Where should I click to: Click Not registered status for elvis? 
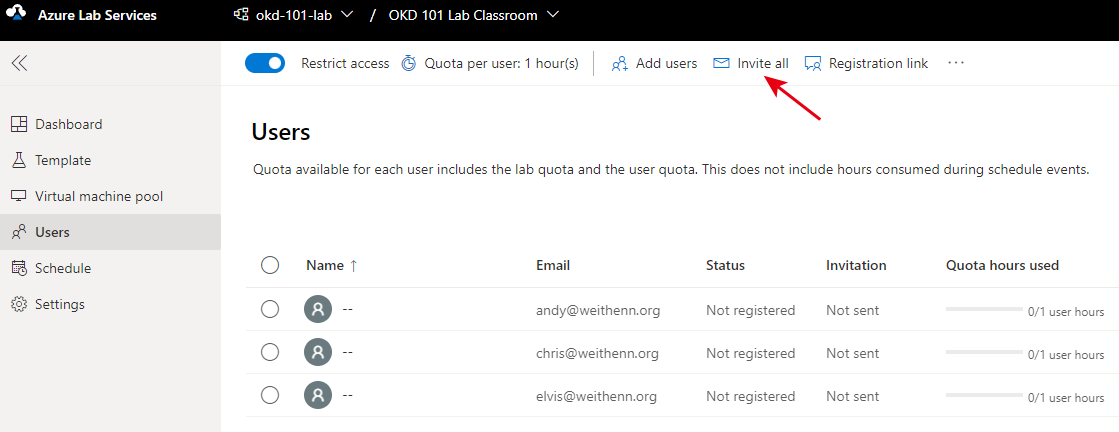point(751,396)
